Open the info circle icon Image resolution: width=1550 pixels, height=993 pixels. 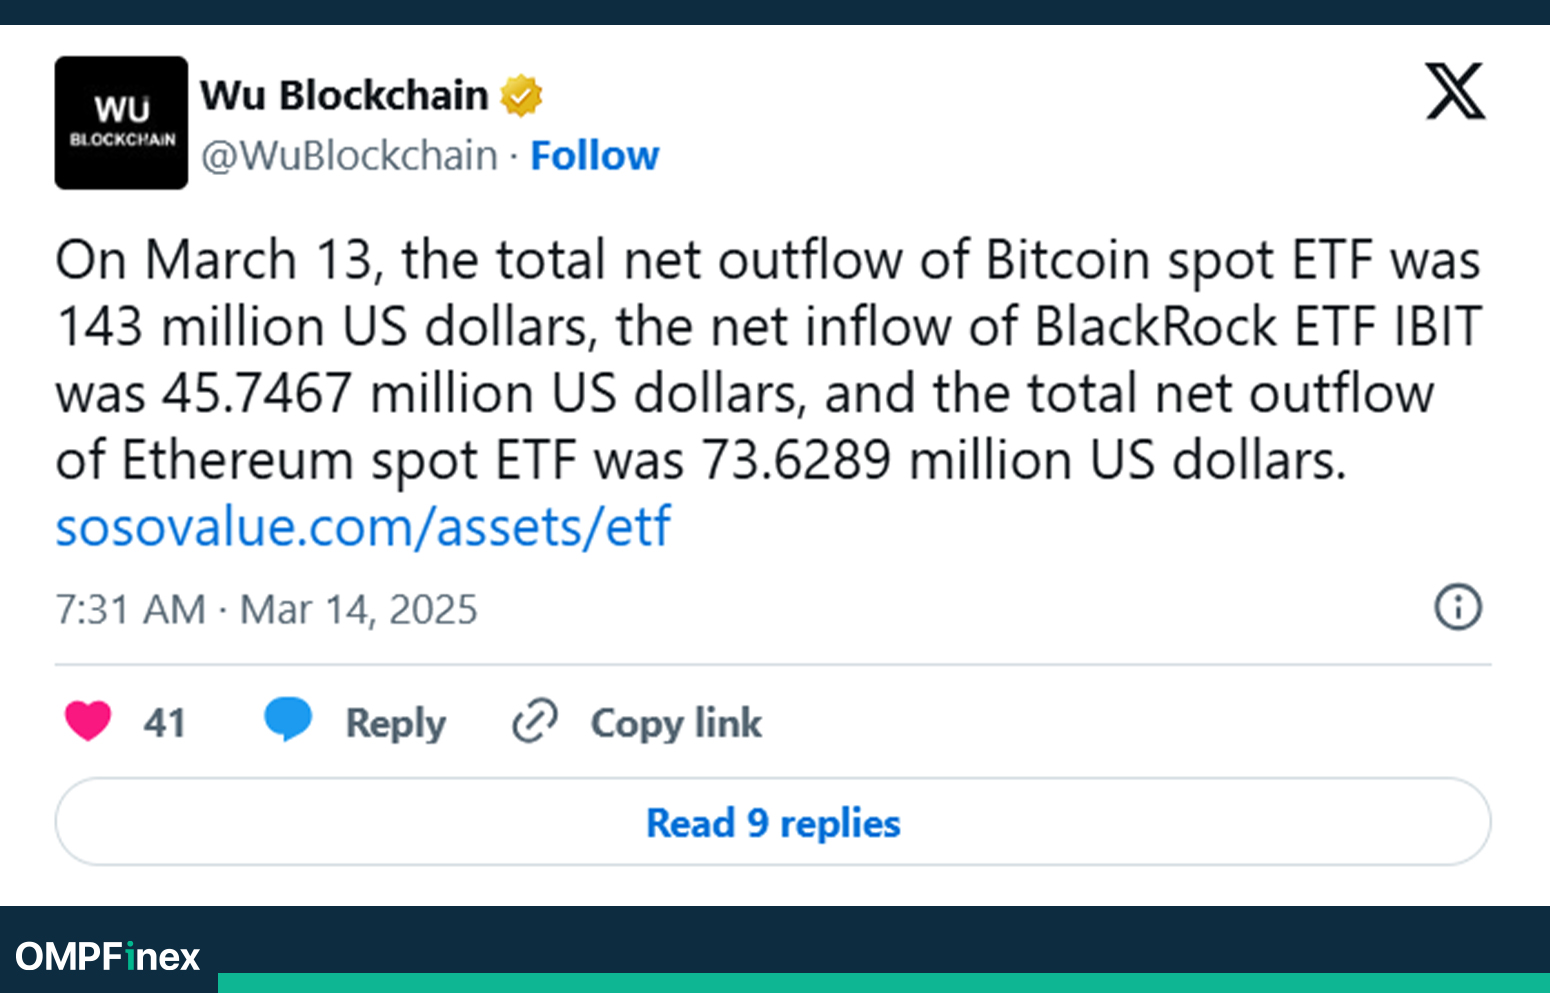coord(1458,607)
